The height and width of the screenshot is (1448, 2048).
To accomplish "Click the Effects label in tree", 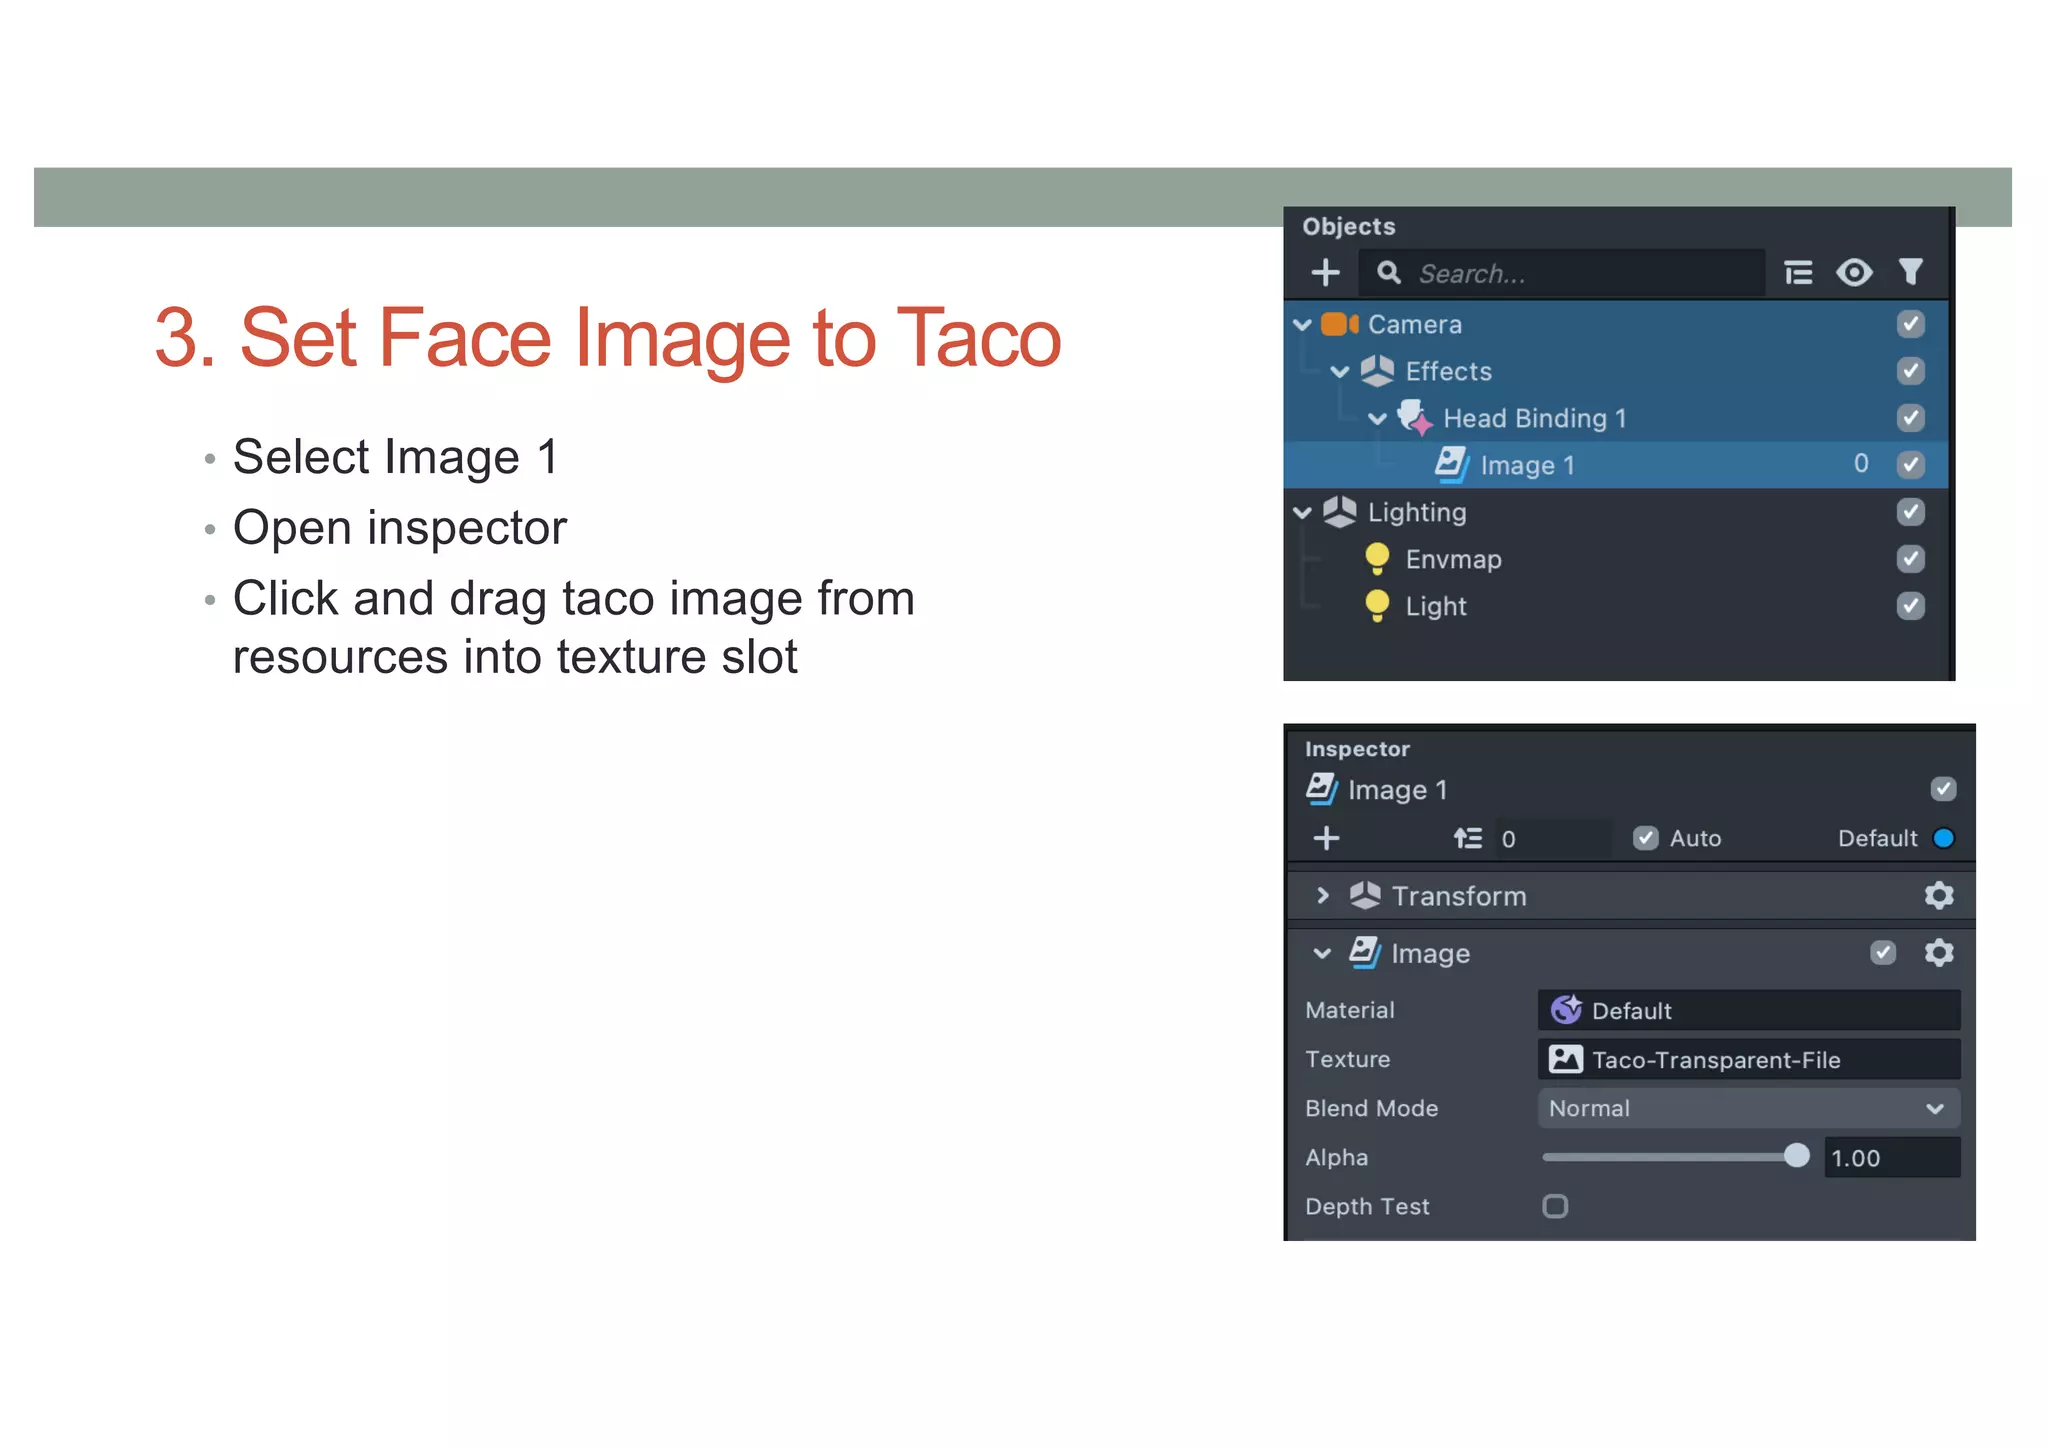I will click(1448, 371).
